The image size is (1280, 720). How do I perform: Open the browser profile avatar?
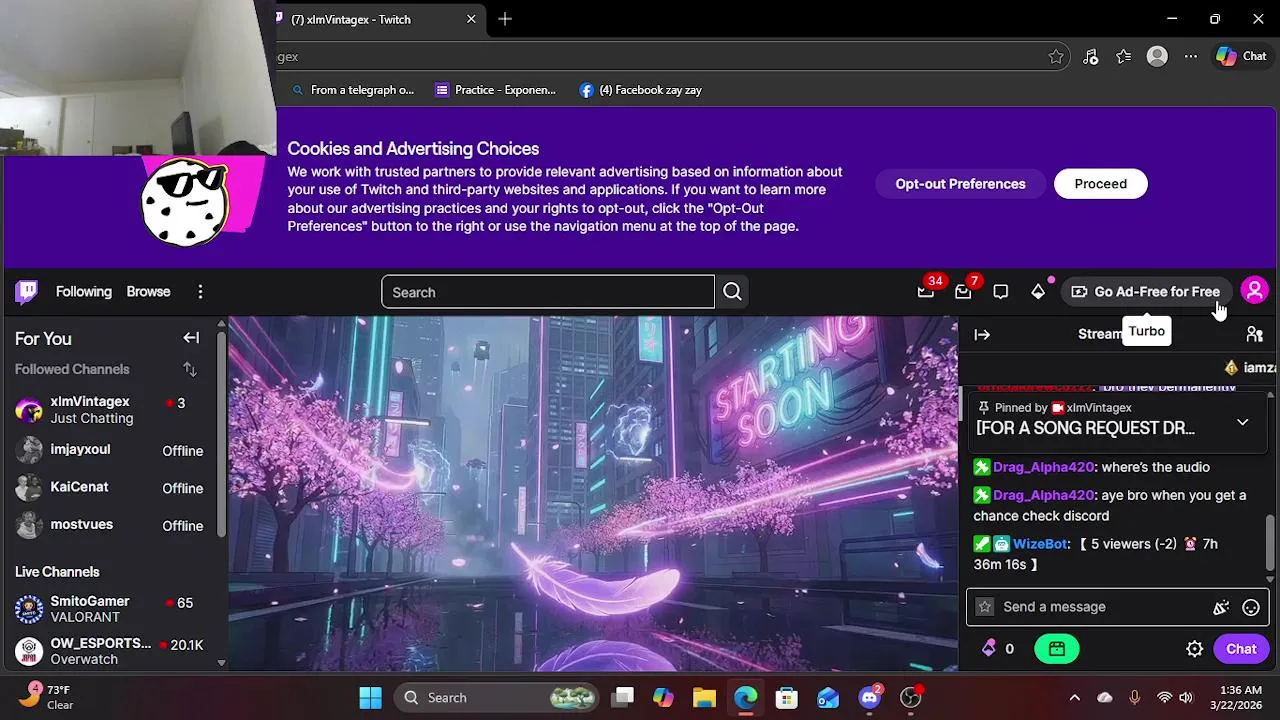tap(1157, 57)
